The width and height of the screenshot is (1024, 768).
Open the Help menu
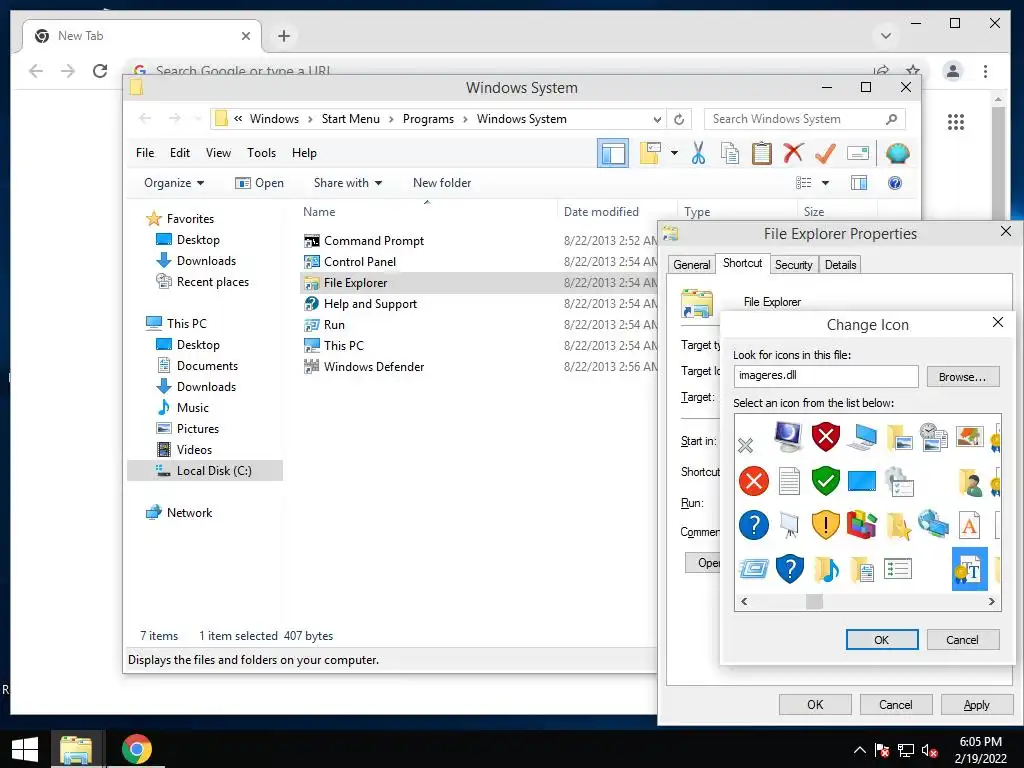coord(304,153)
